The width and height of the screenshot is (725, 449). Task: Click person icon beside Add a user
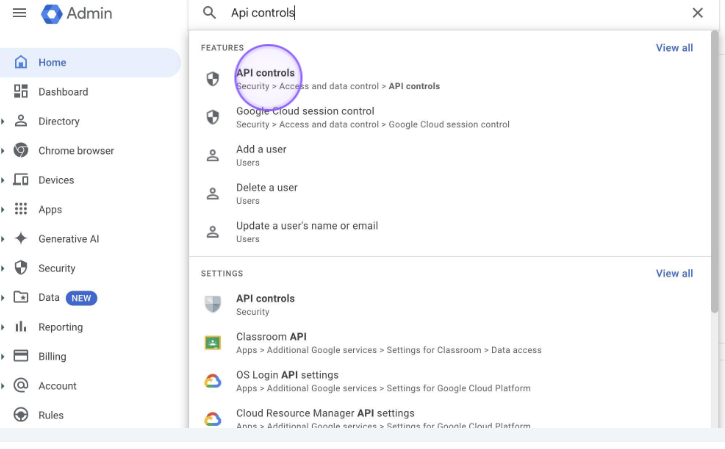point(213,155)
